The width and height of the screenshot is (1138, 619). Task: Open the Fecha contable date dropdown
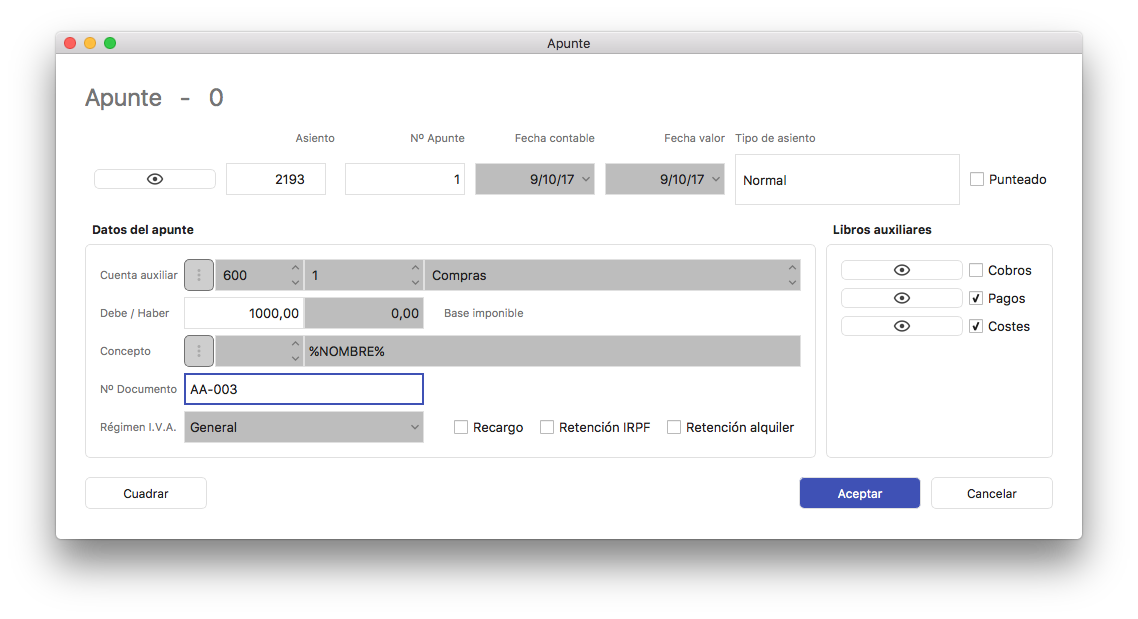coord(585,180)
